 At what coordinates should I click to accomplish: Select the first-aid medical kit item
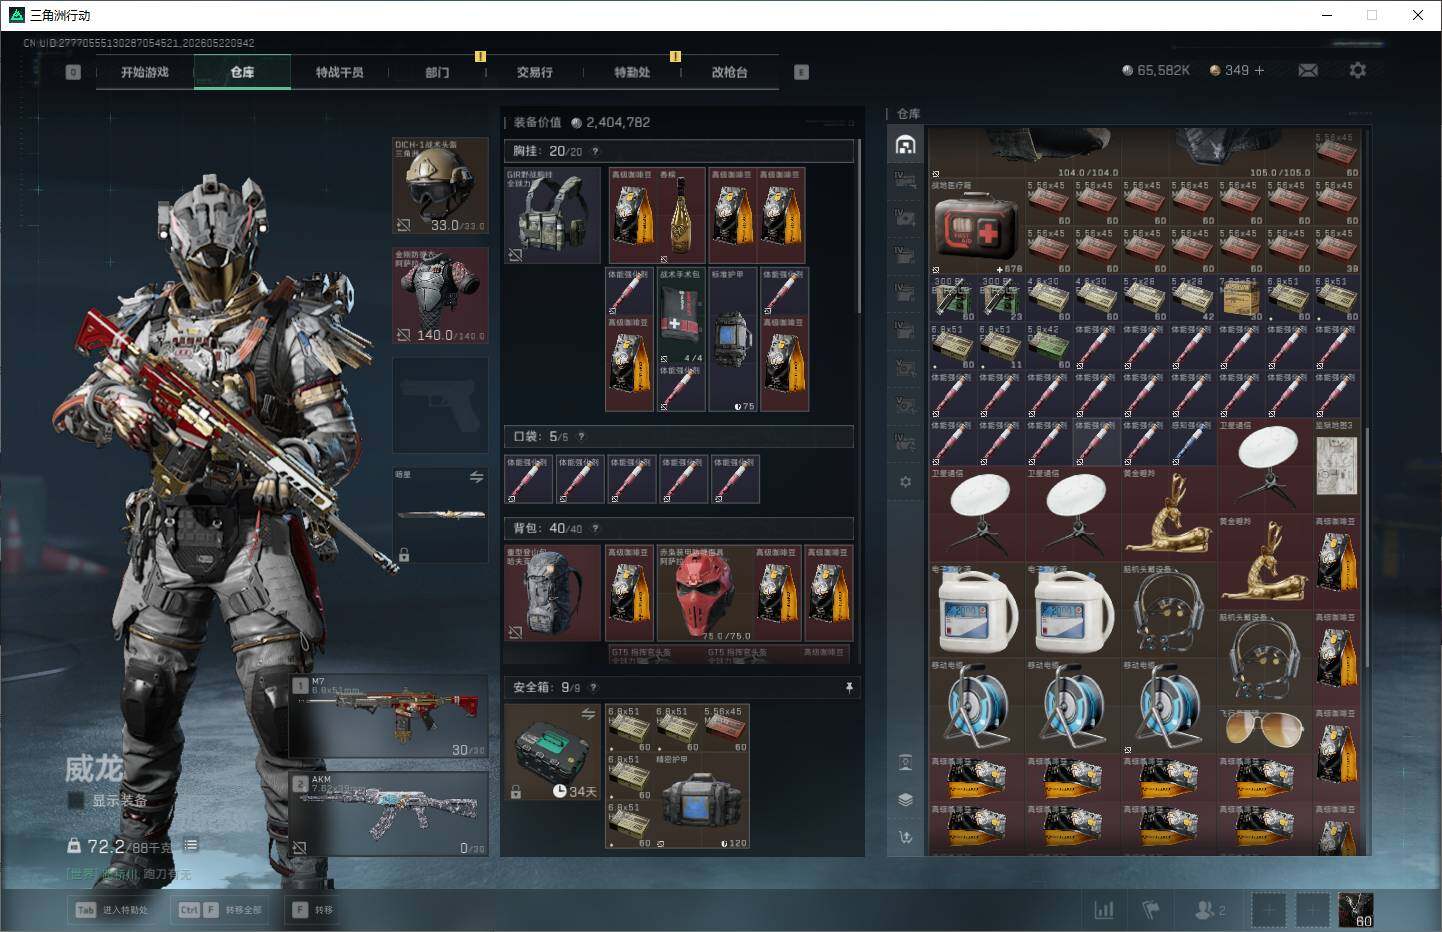pos(975,227)
